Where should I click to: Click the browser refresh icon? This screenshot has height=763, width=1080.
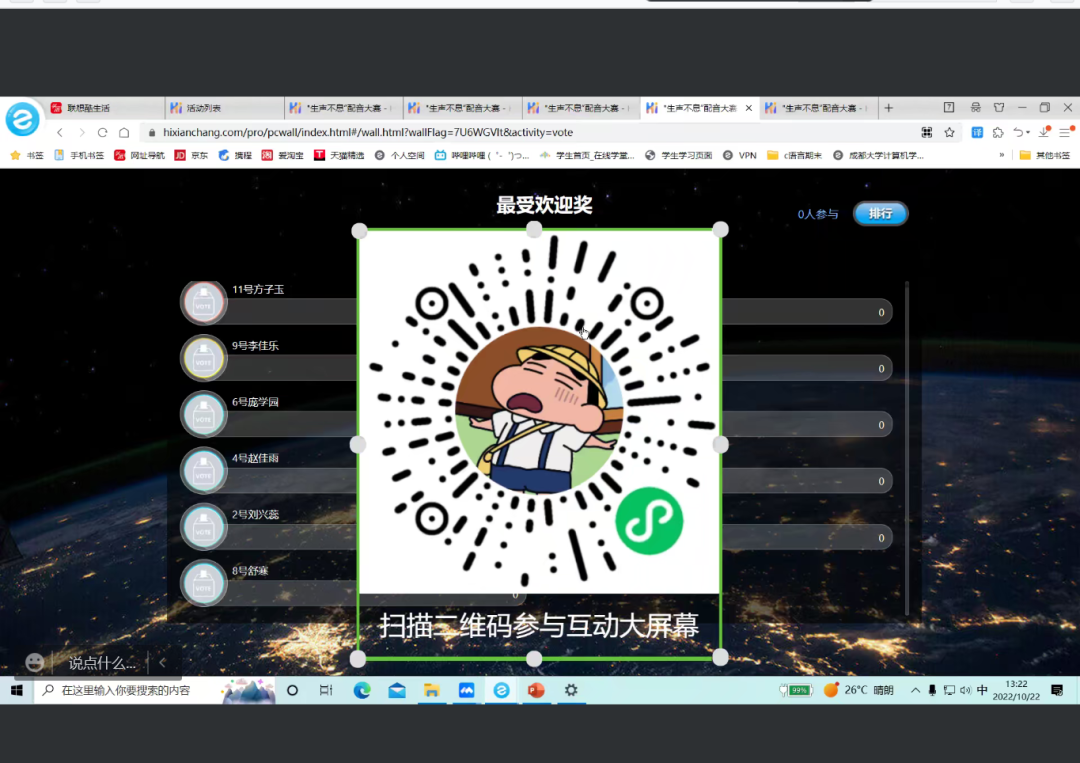click(x=102, y=132)
